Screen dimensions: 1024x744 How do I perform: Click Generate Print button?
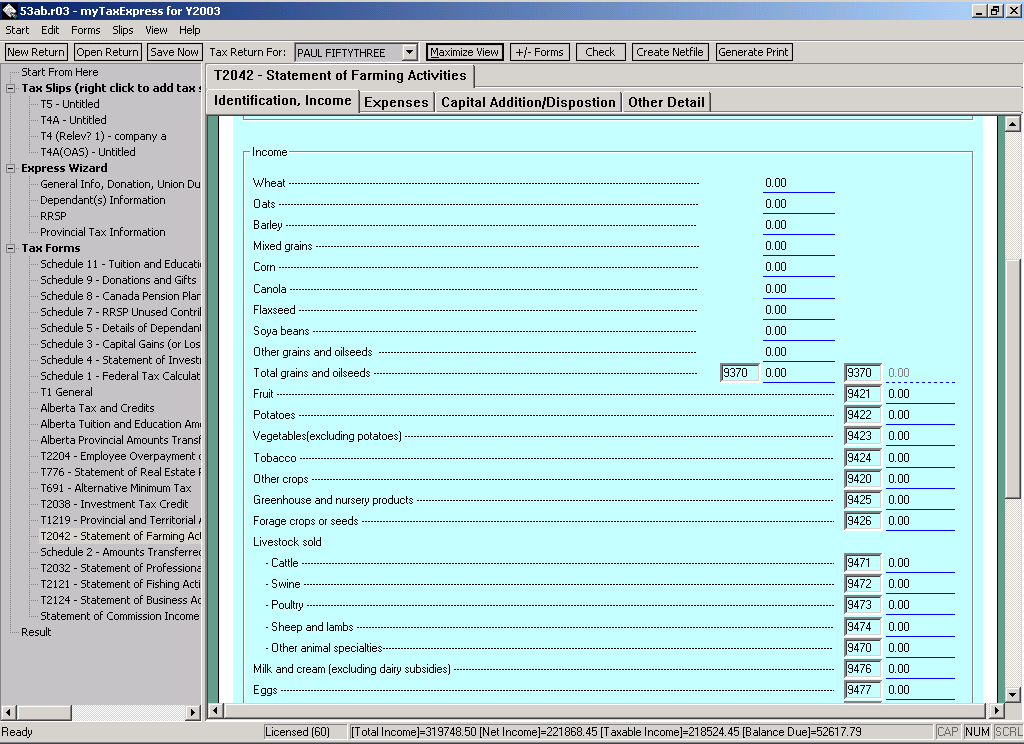[x=753, y=52]
